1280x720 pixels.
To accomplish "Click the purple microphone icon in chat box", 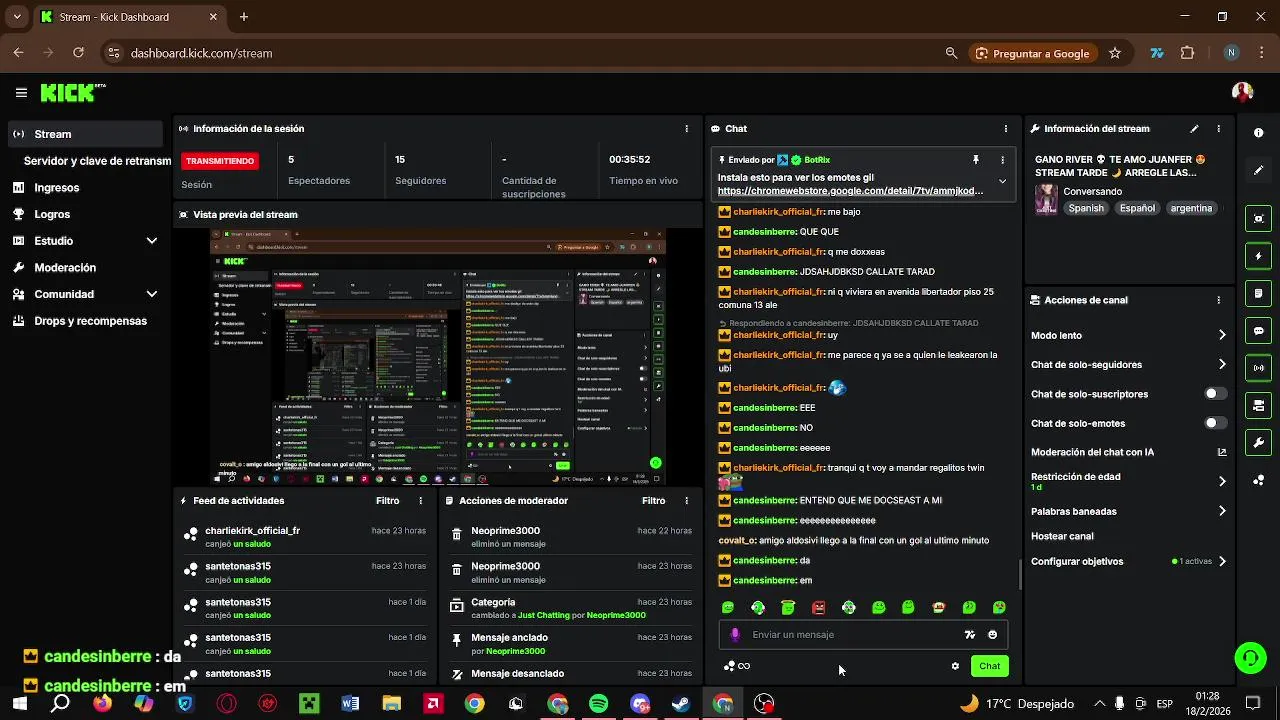I will point(735,635).
